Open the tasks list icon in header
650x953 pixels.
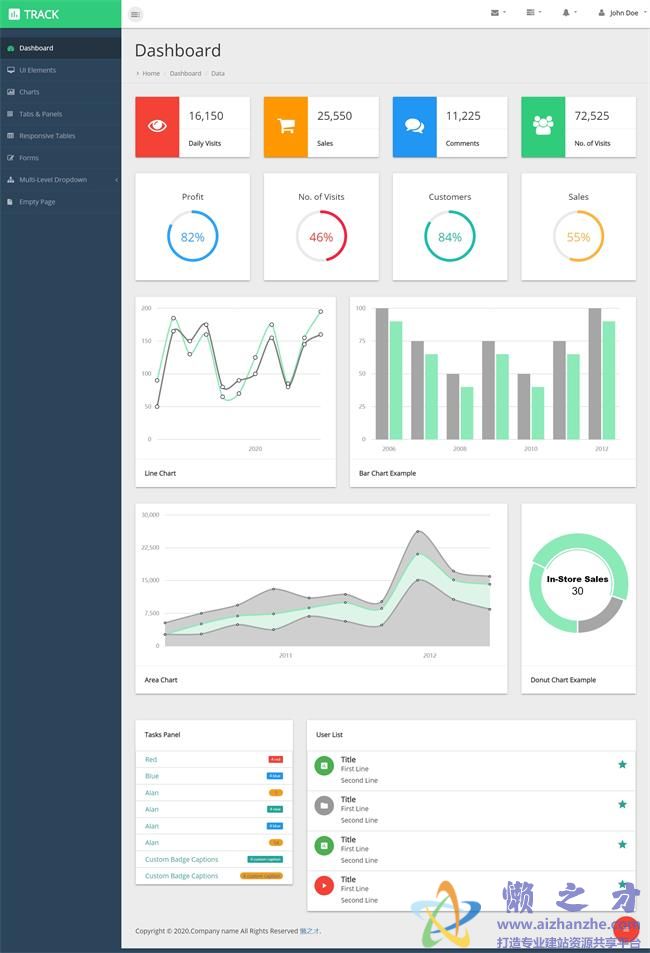(x=533, y=13)
